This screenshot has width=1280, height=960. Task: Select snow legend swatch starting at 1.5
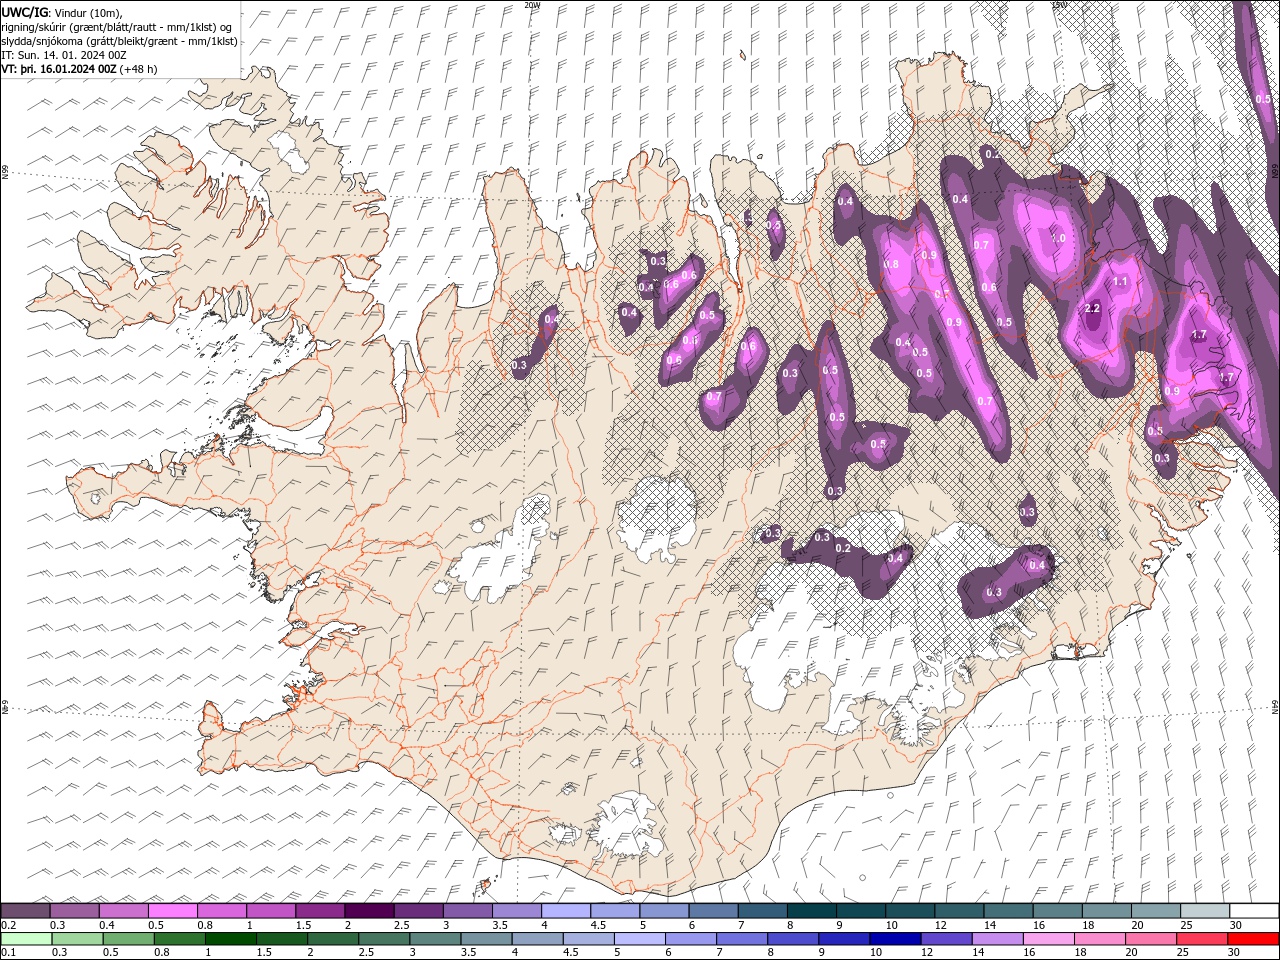tap(320, 911)
